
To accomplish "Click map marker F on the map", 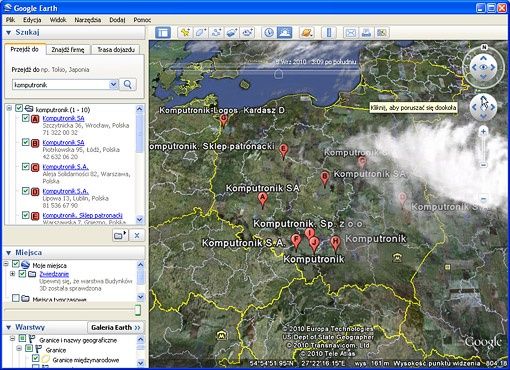I will click(x=295, y=242).
